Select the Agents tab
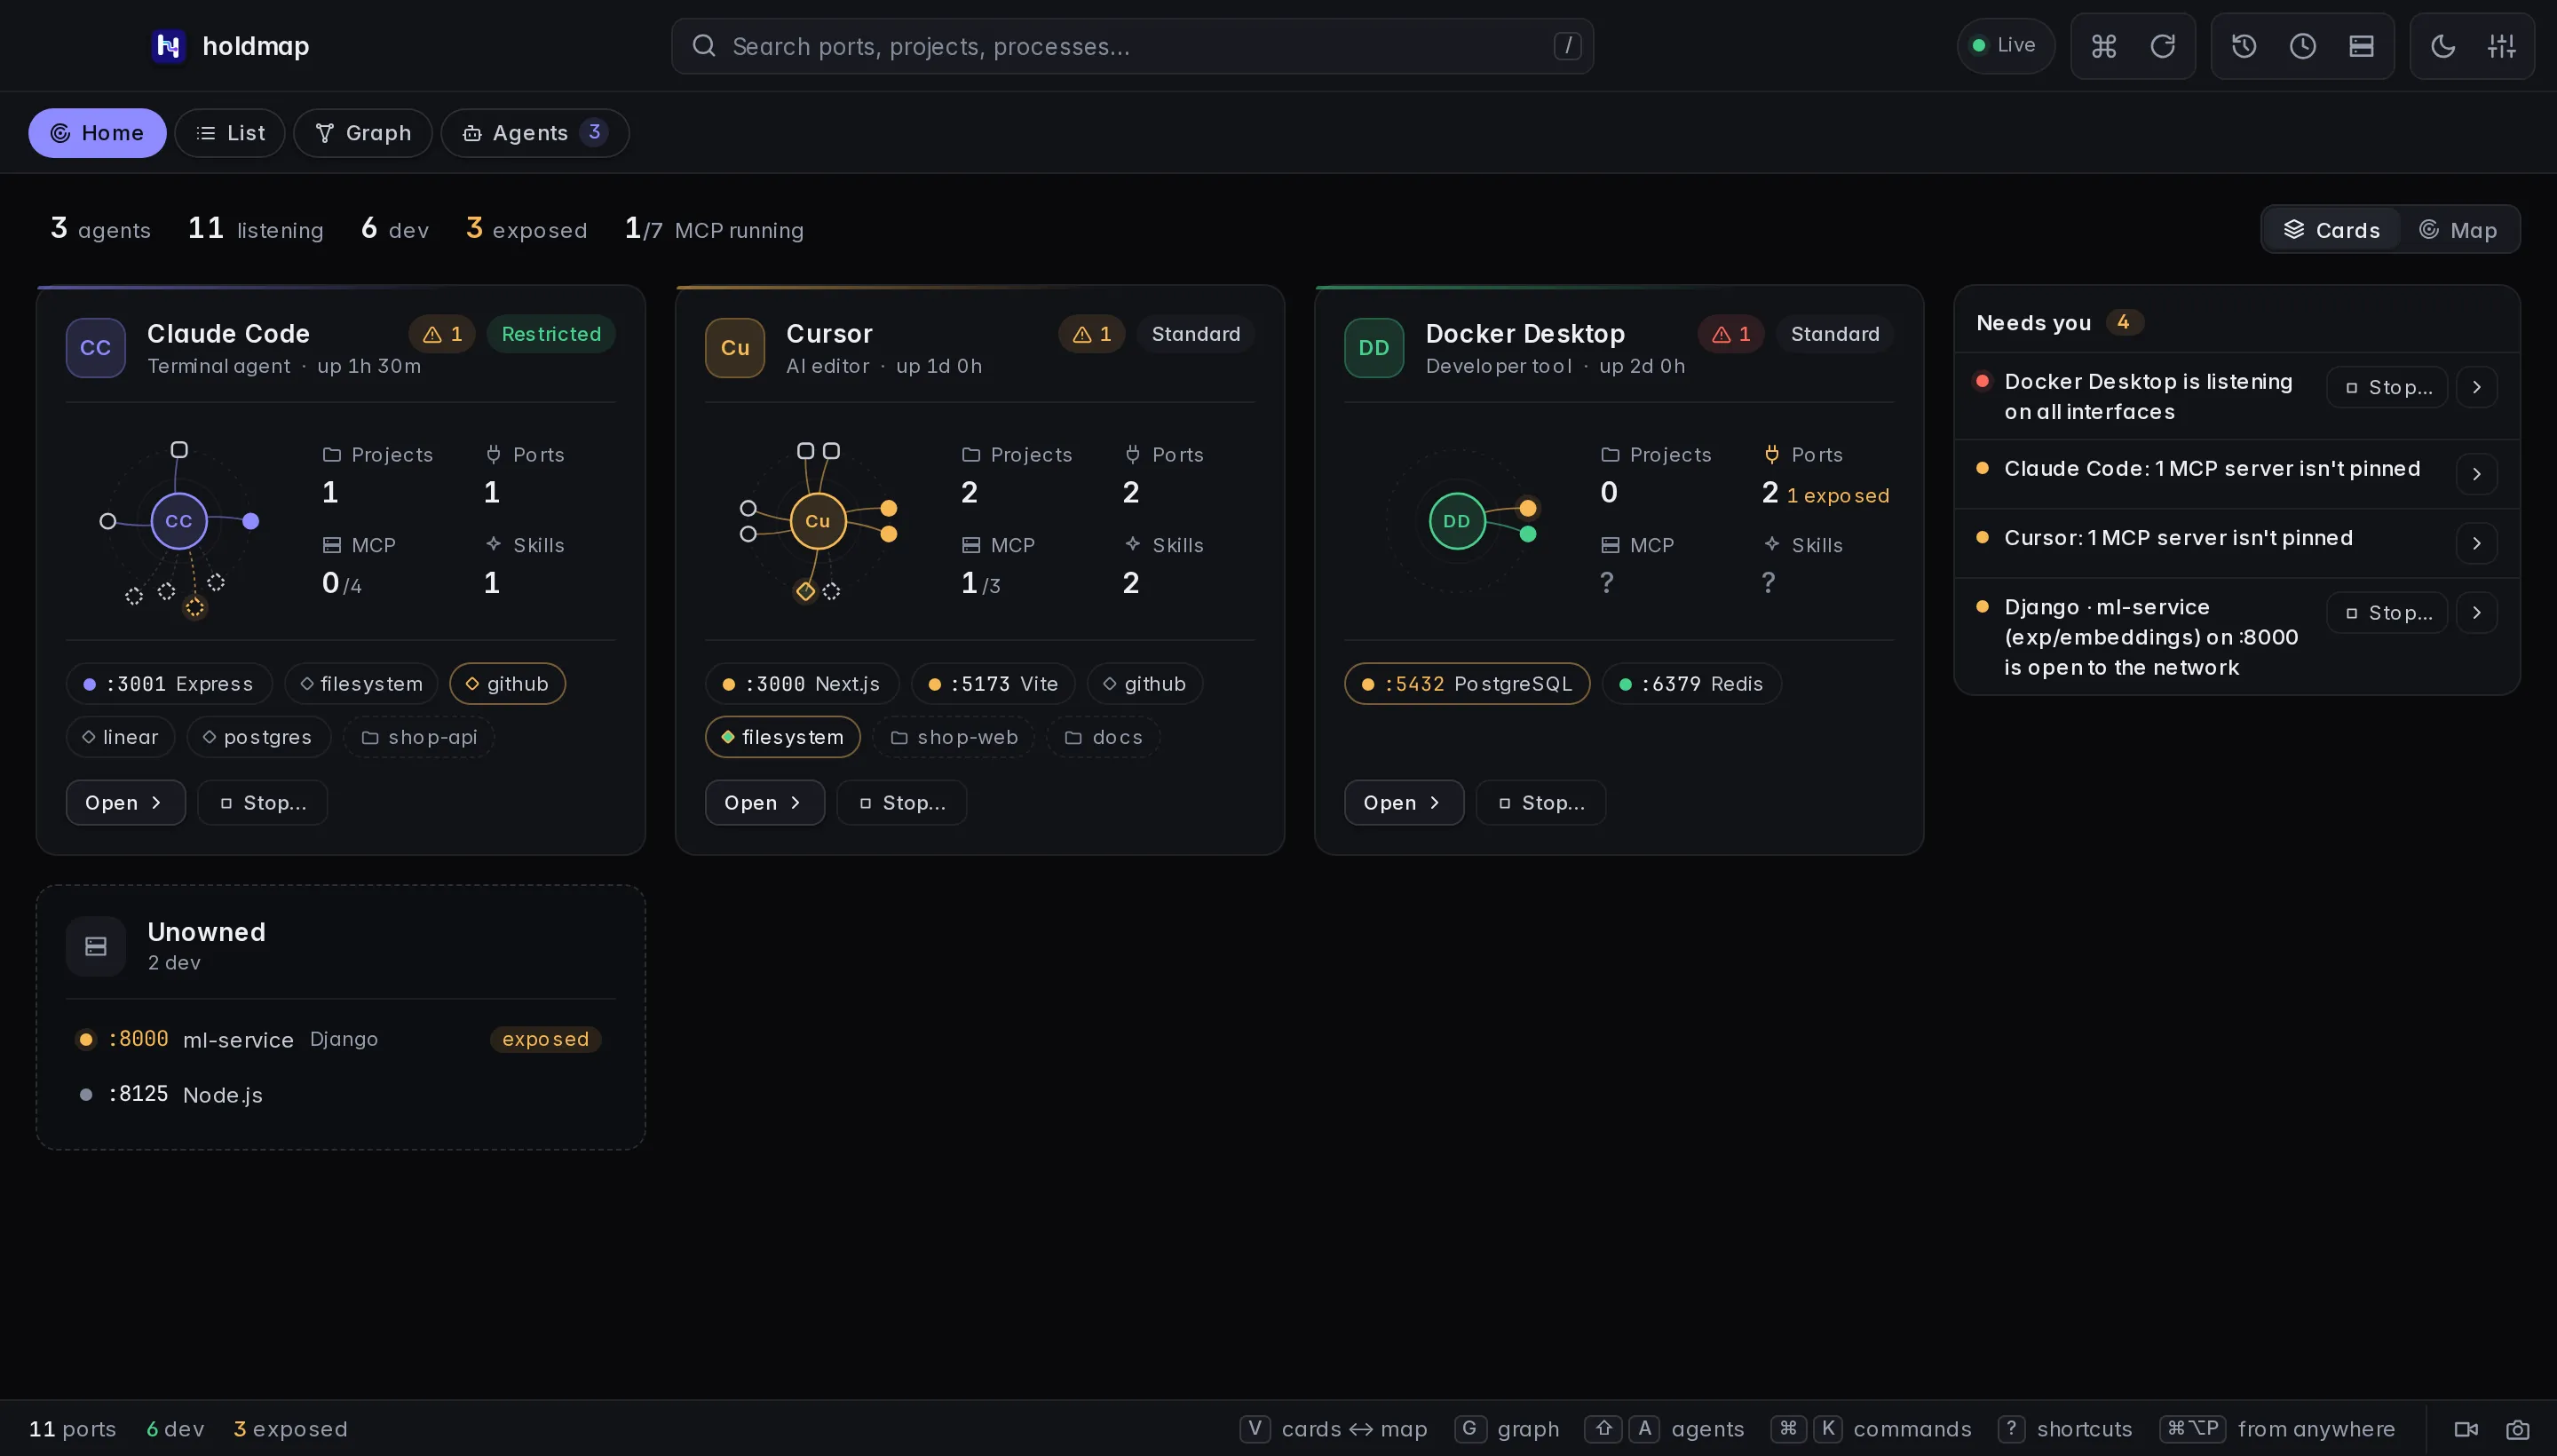The image size is (2557, 1456). [x=535, y=133]
